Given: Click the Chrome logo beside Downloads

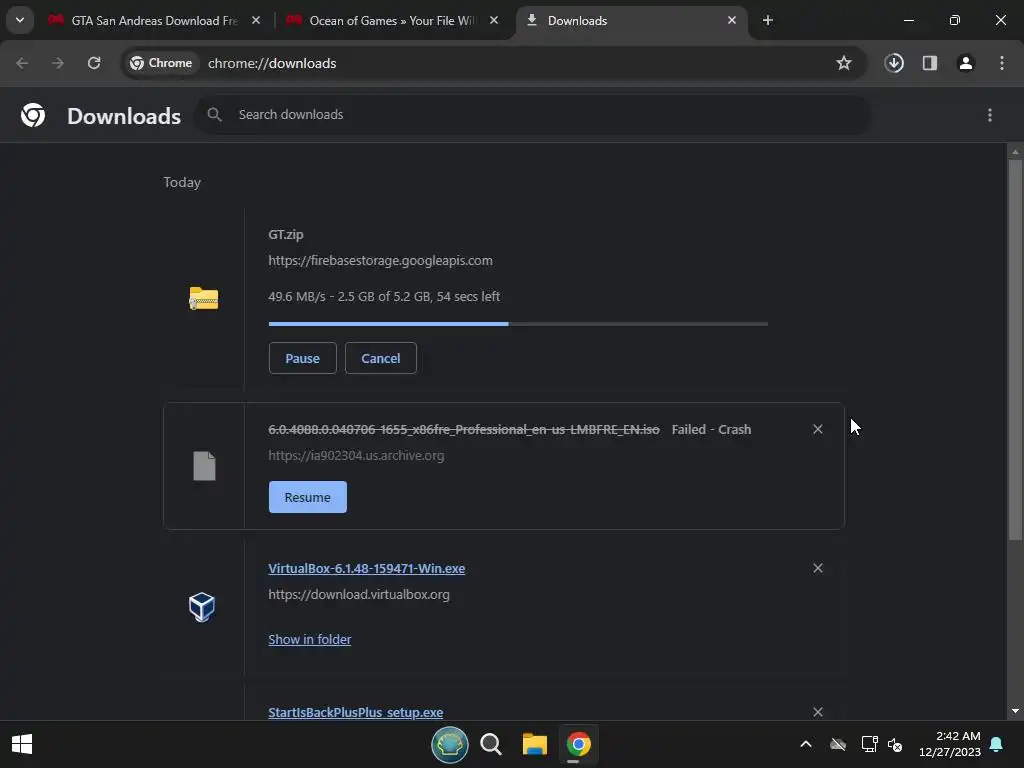Looking at the screenshot, I should tap(33, 115).
